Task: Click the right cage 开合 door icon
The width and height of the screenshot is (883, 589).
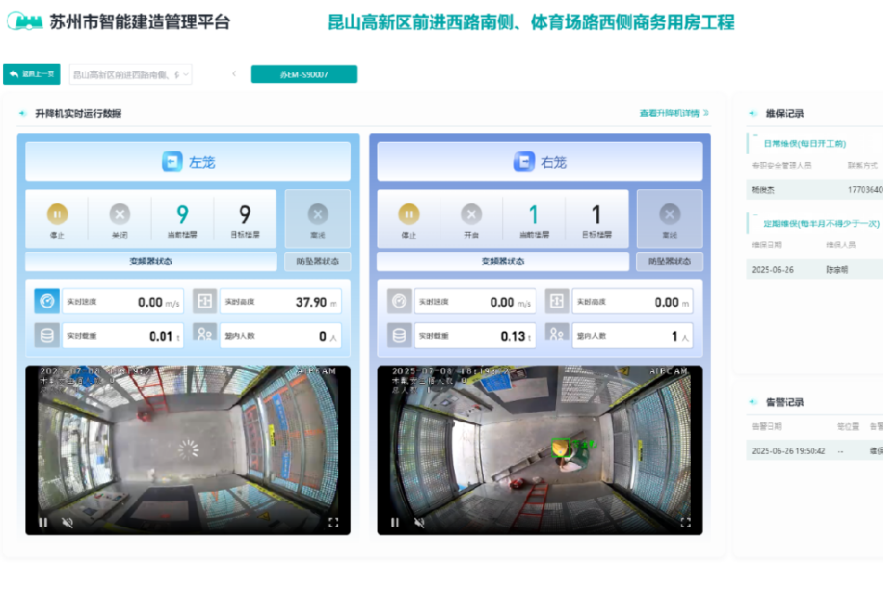Action: tap(471, 214)
